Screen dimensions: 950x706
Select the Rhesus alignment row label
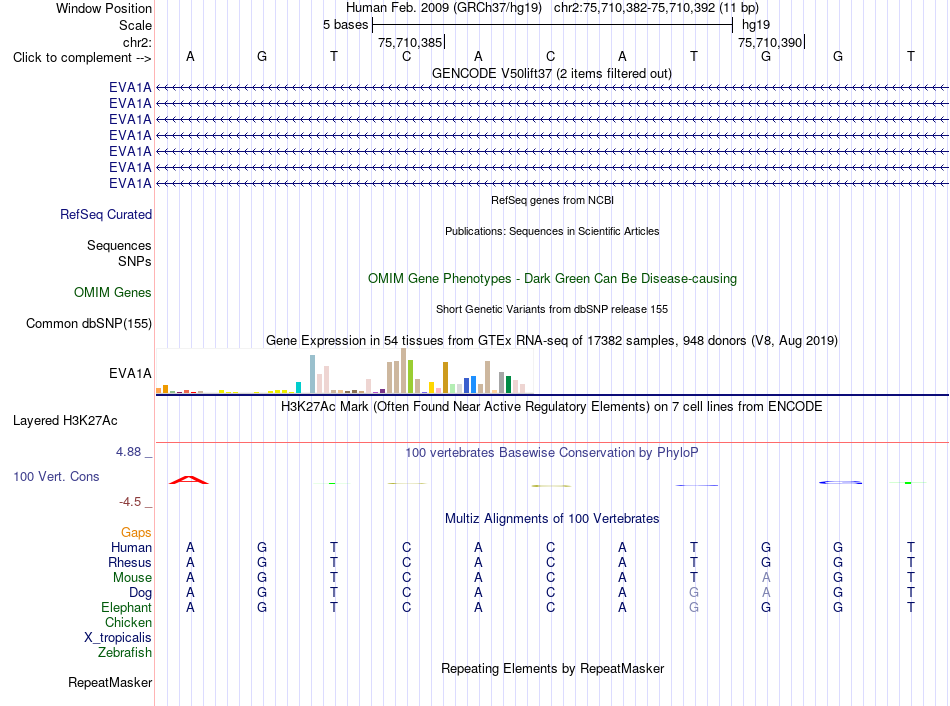click(x=130, y=563)
